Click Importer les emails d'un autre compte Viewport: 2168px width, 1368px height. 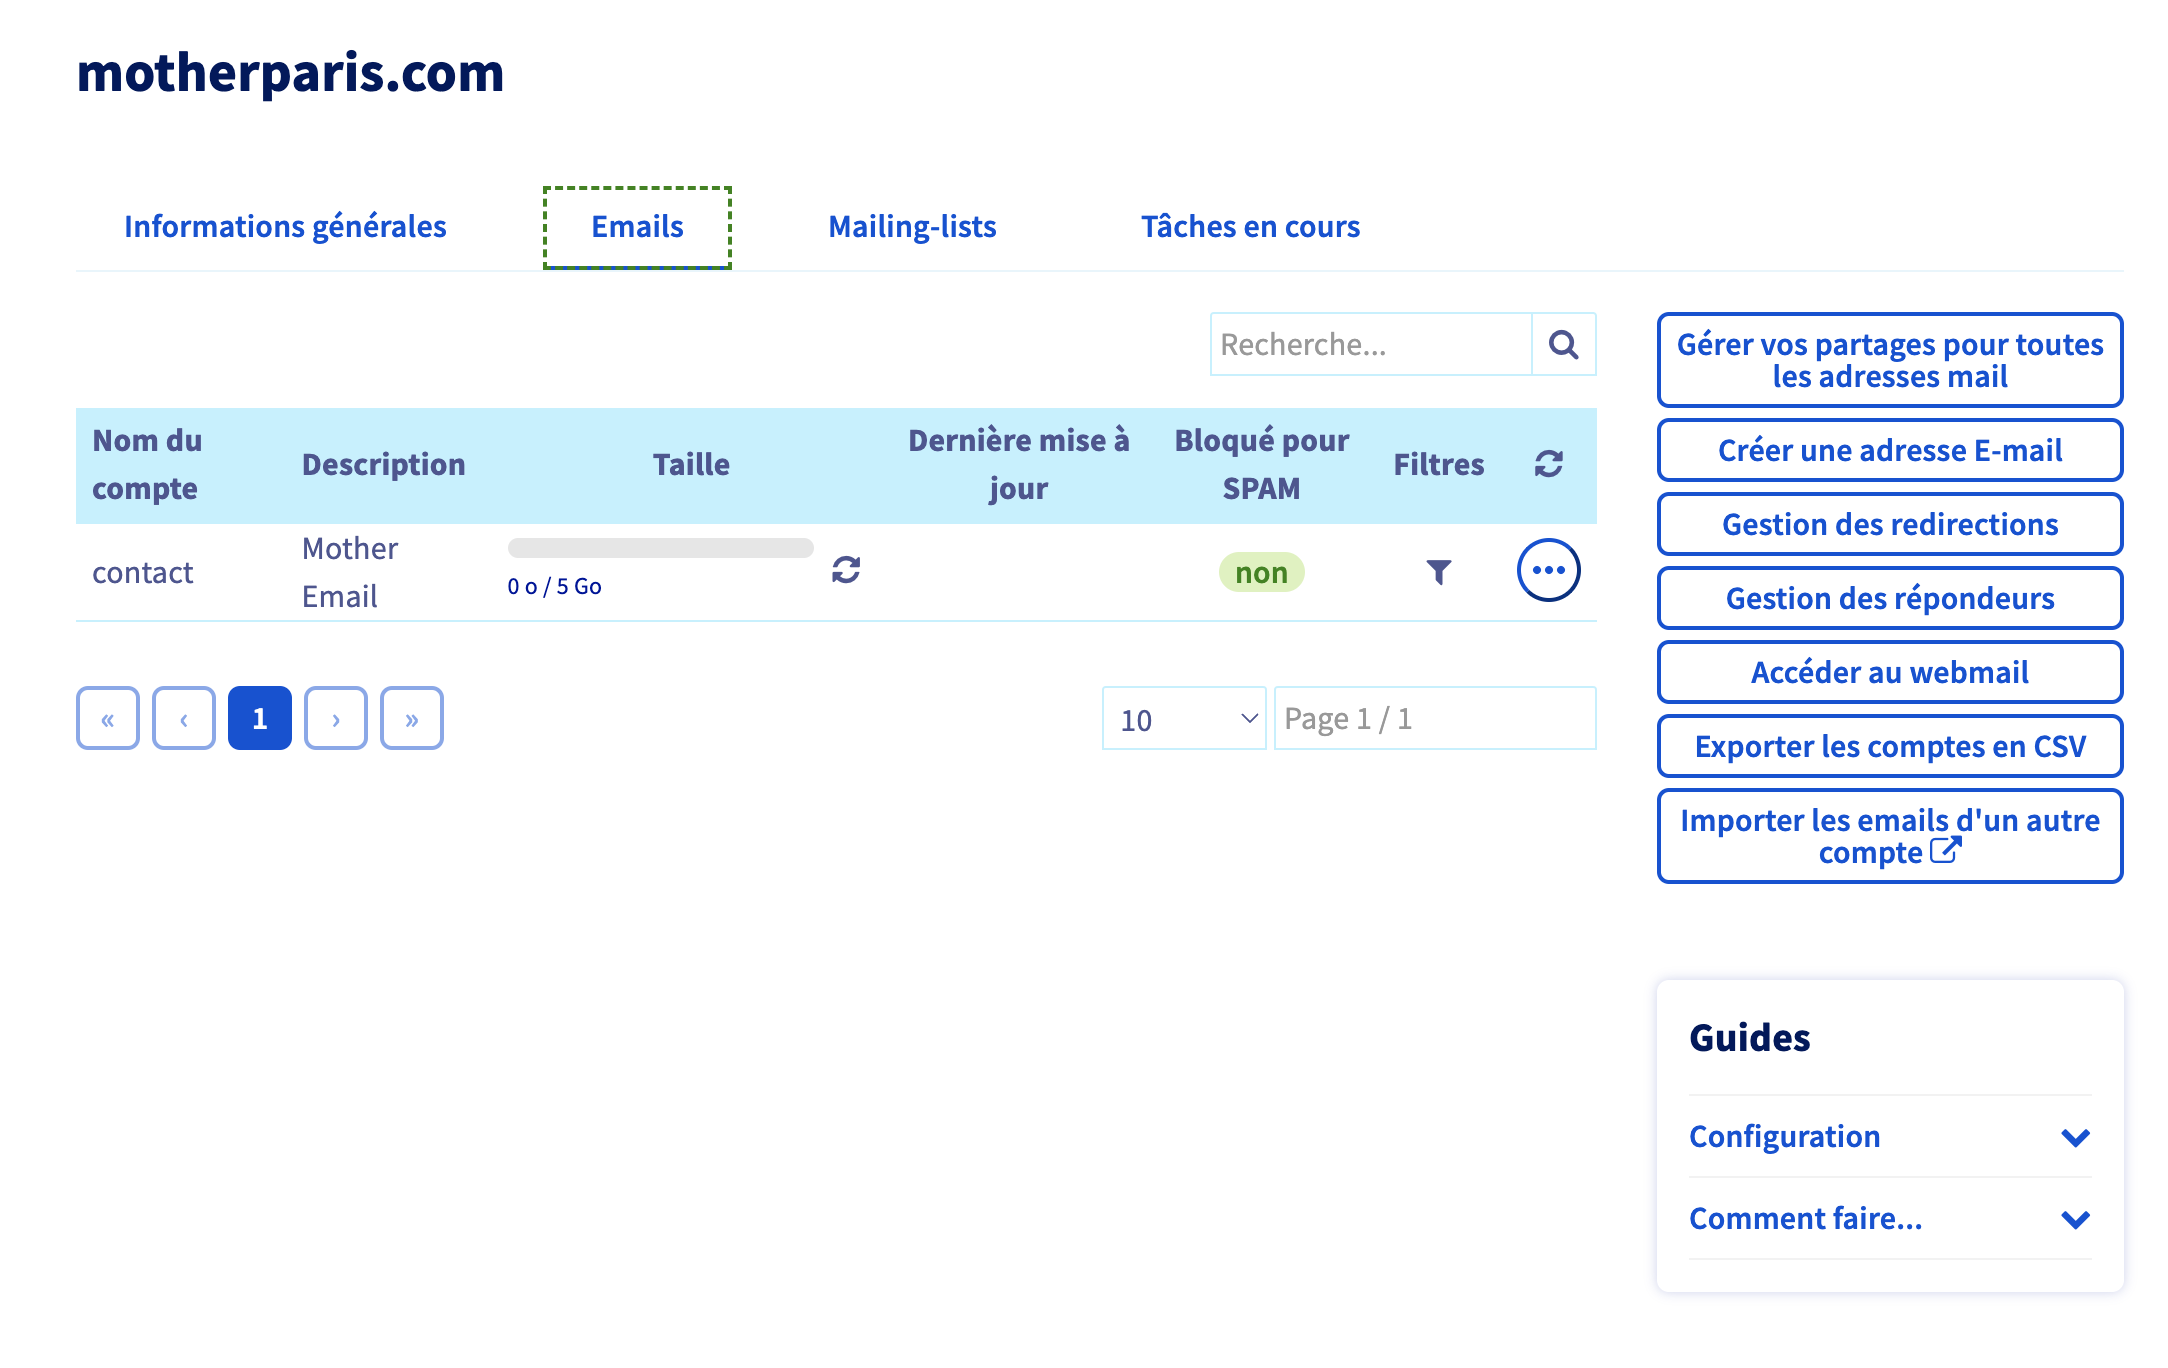1889,836
